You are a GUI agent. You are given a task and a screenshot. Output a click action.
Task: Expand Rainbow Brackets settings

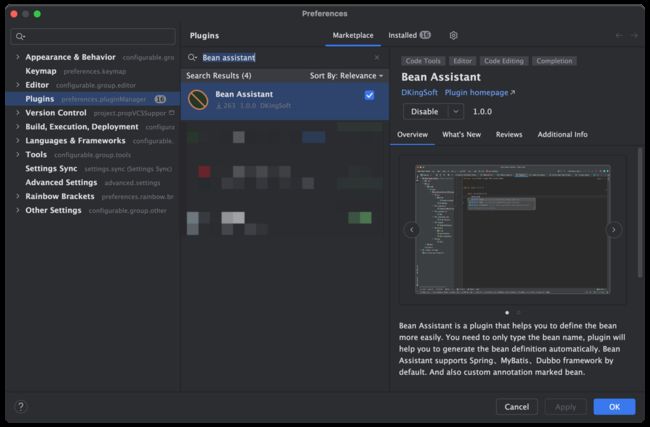(x=17, y=196)
